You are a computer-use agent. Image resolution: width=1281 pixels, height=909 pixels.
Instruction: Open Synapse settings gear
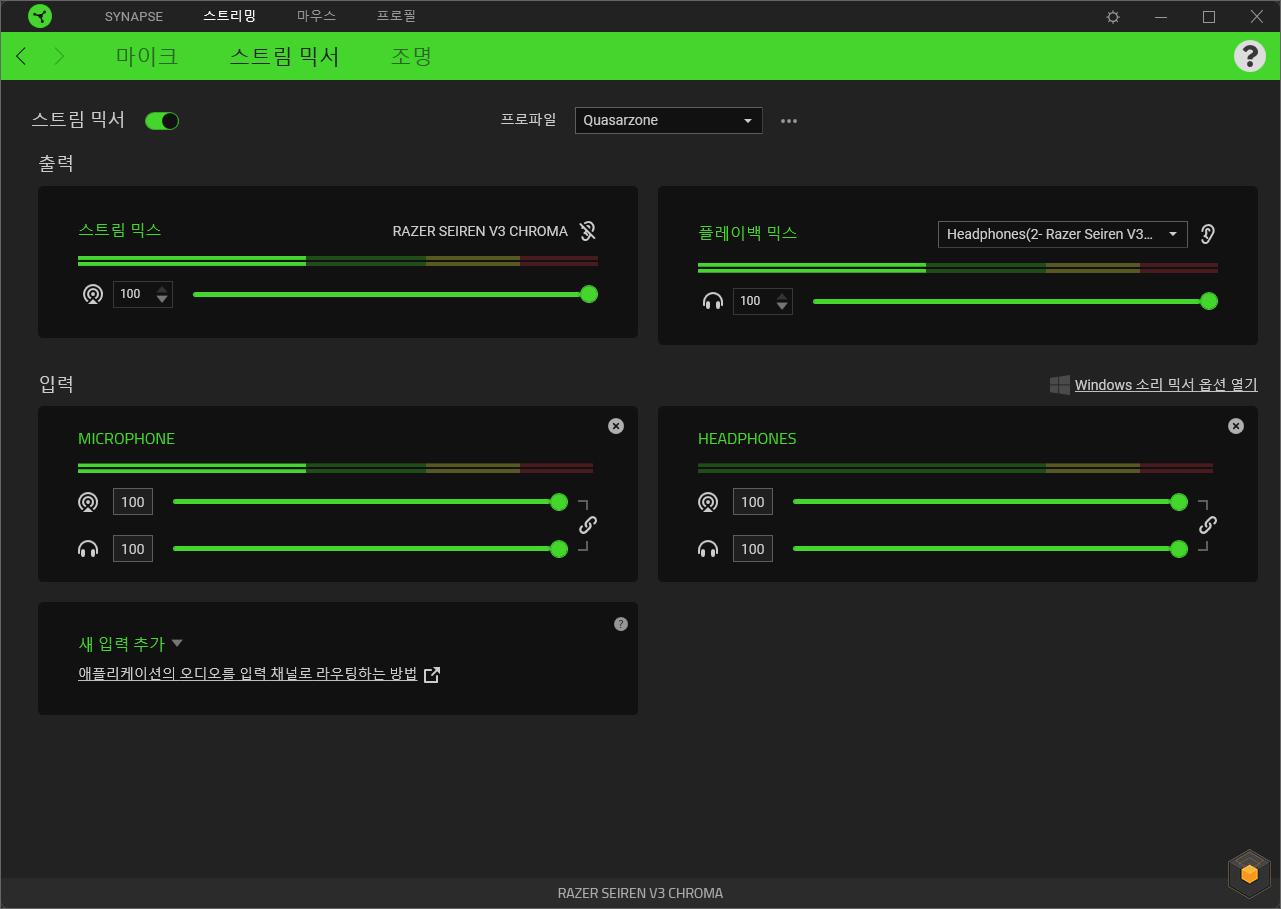(x=1113, y=17)
